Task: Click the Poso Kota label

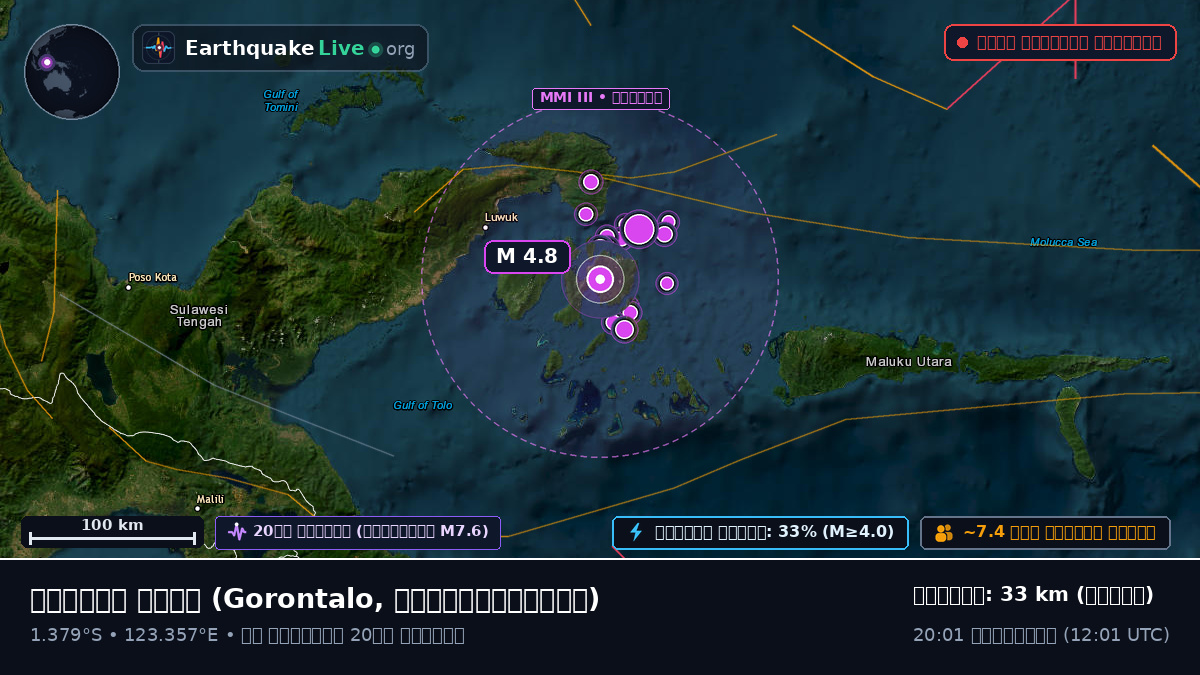Action: (x=152, y=277)
